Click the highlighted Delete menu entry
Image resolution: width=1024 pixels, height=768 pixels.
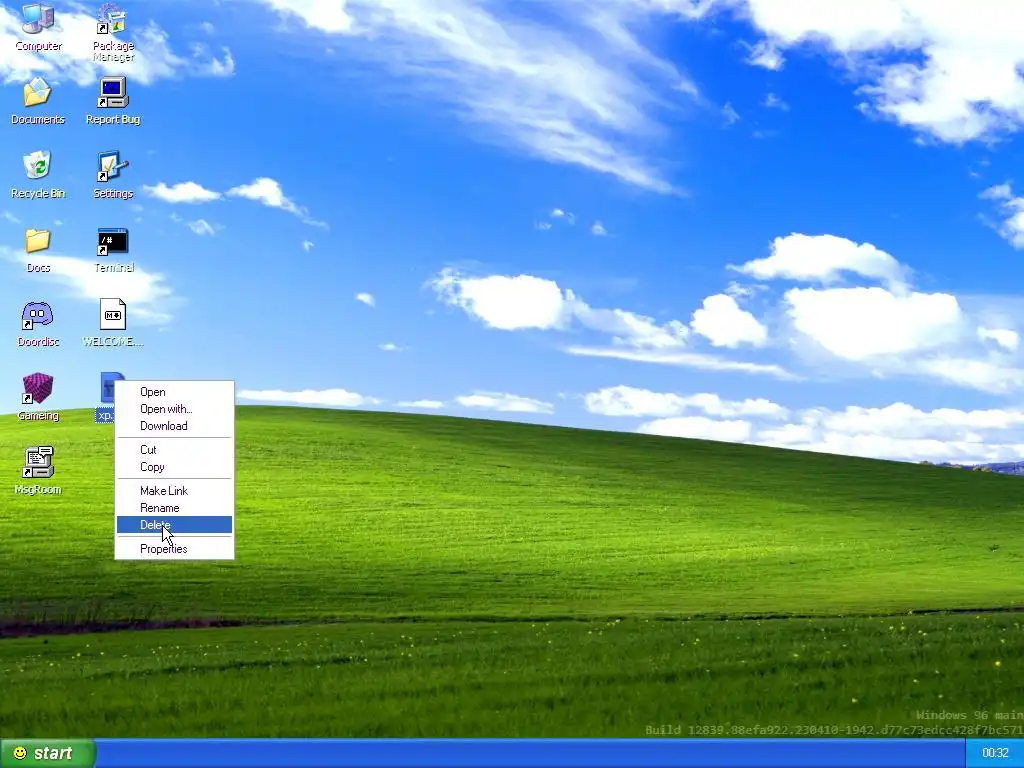(x=174, y=524)
